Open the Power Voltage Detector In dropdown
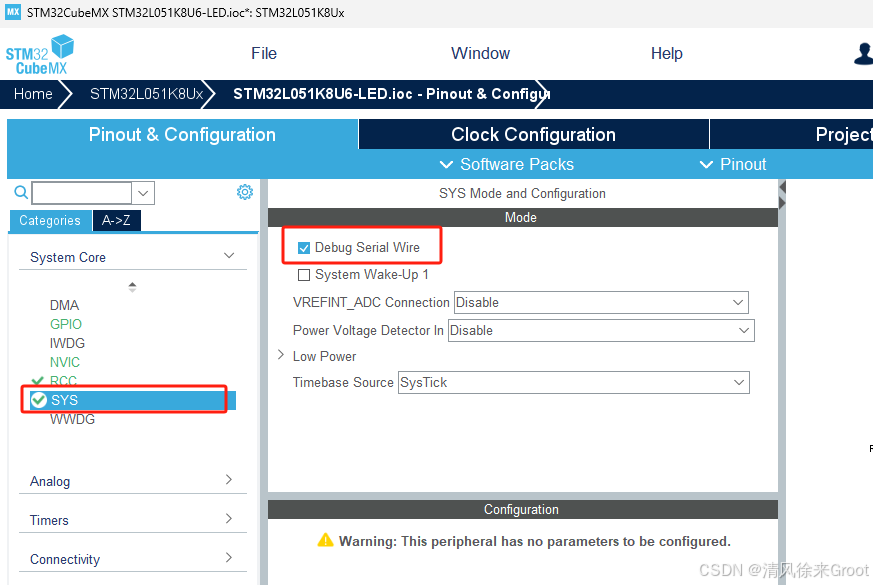The image size is (873, 585). tap(601, 330)
